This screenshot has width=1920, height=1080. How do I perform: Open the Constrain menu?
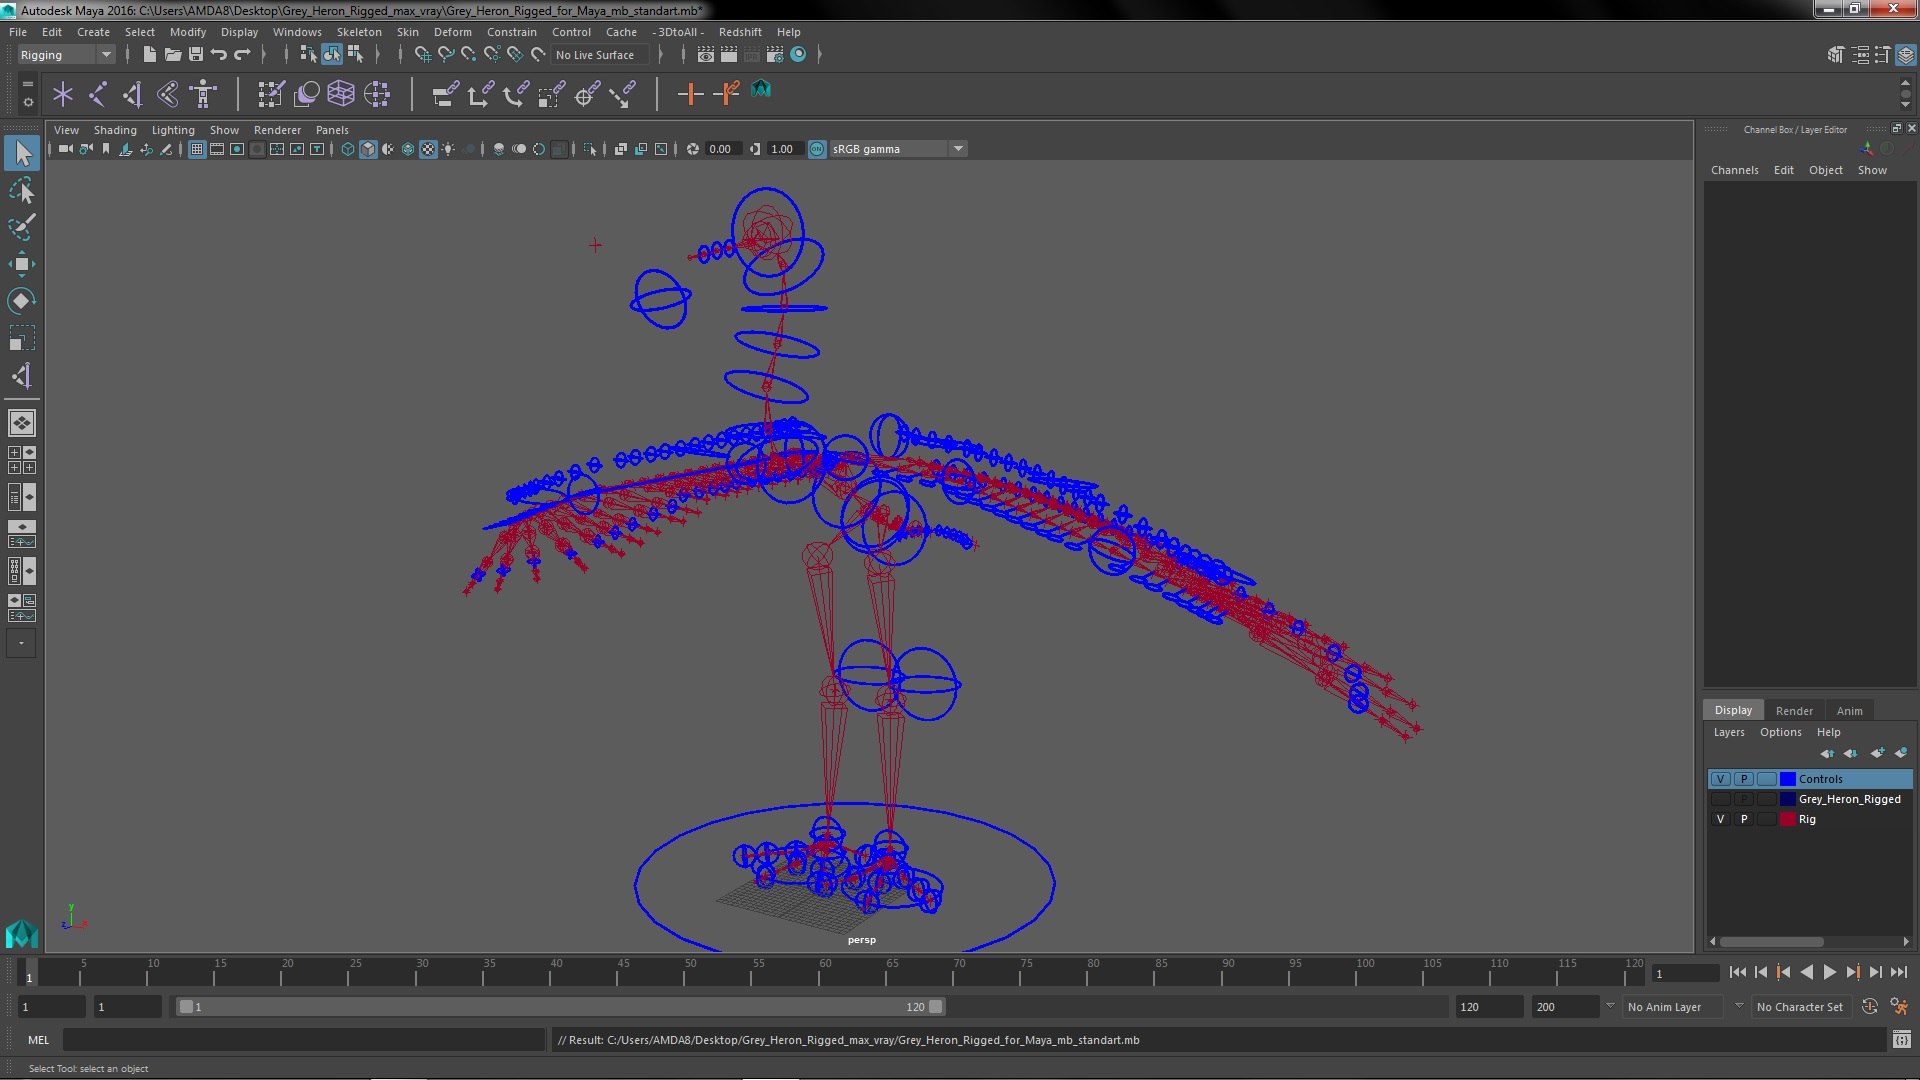click(511, 32)
